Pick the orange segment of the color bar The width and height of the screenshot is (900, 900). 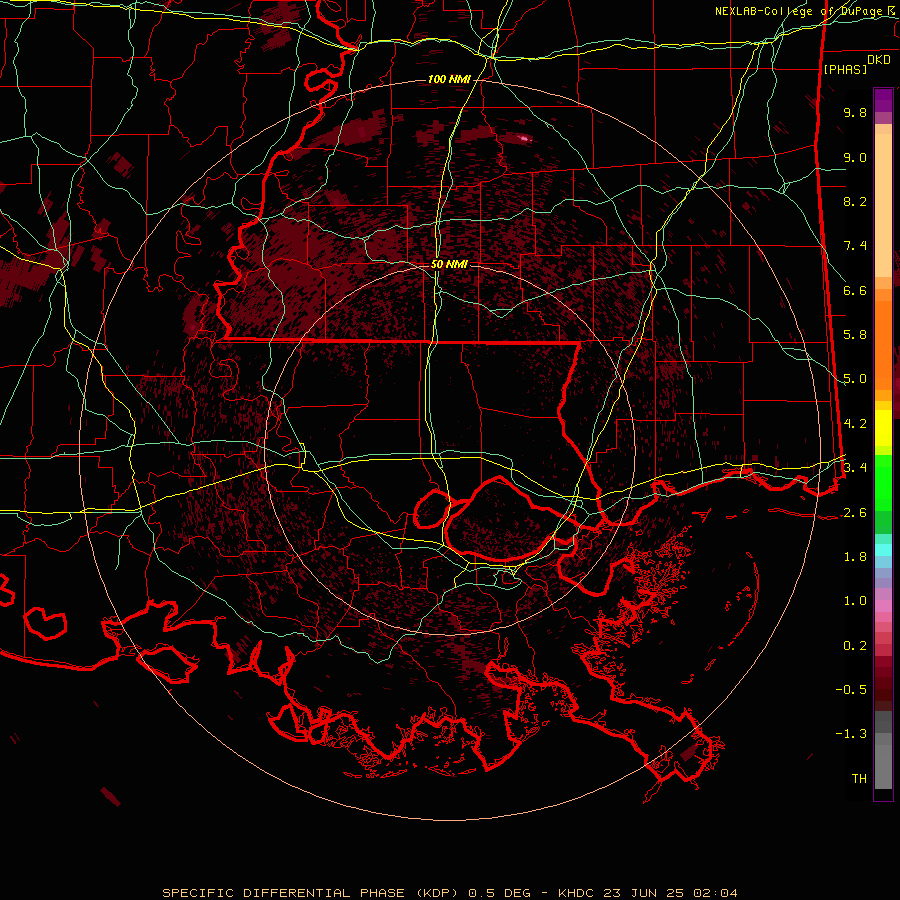(883, 346)
